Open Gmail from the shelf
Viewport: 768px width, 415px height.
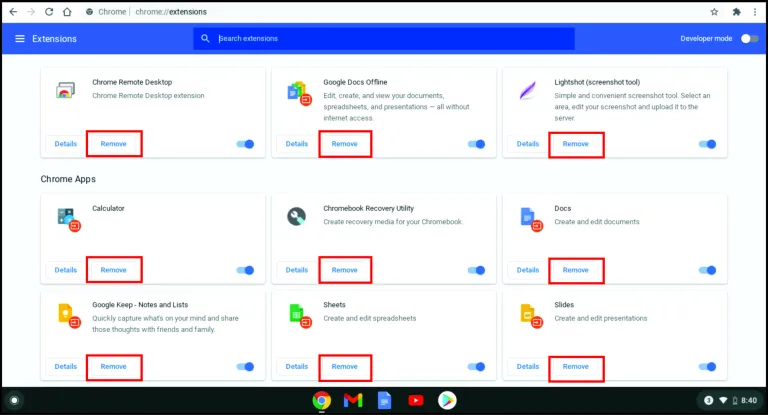[353, 401]
